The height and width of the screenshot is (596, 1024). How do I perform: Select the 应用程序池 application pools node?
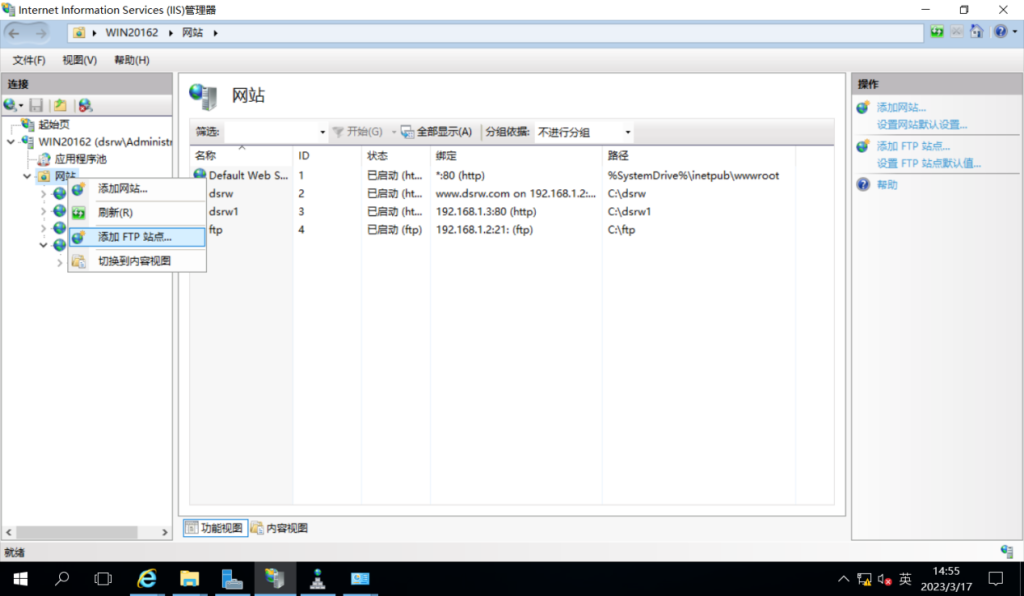80,159
